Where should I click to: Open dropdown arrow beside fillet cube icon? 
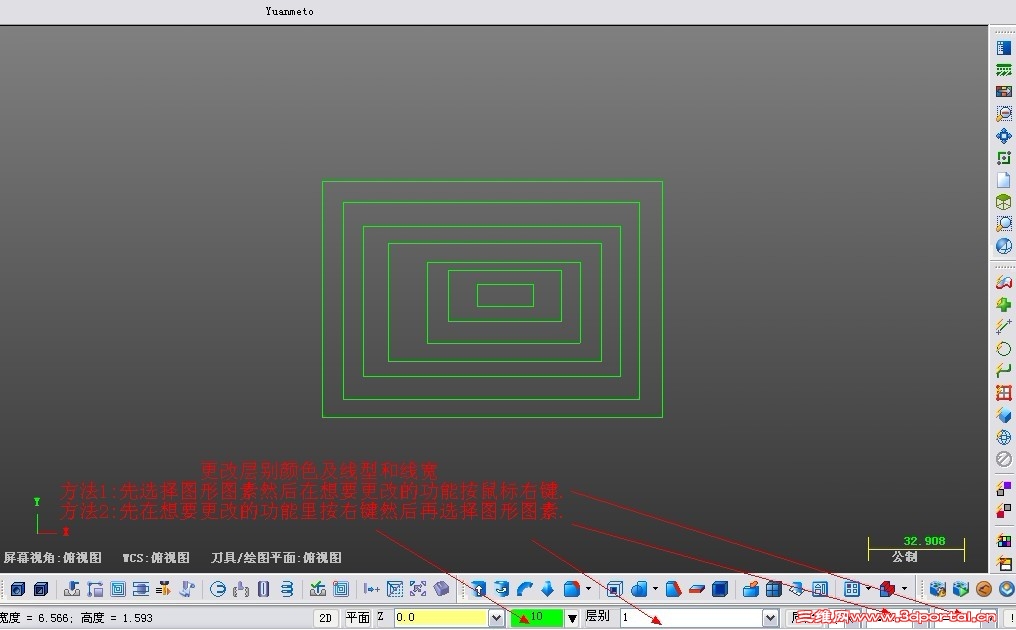(588, 589)
